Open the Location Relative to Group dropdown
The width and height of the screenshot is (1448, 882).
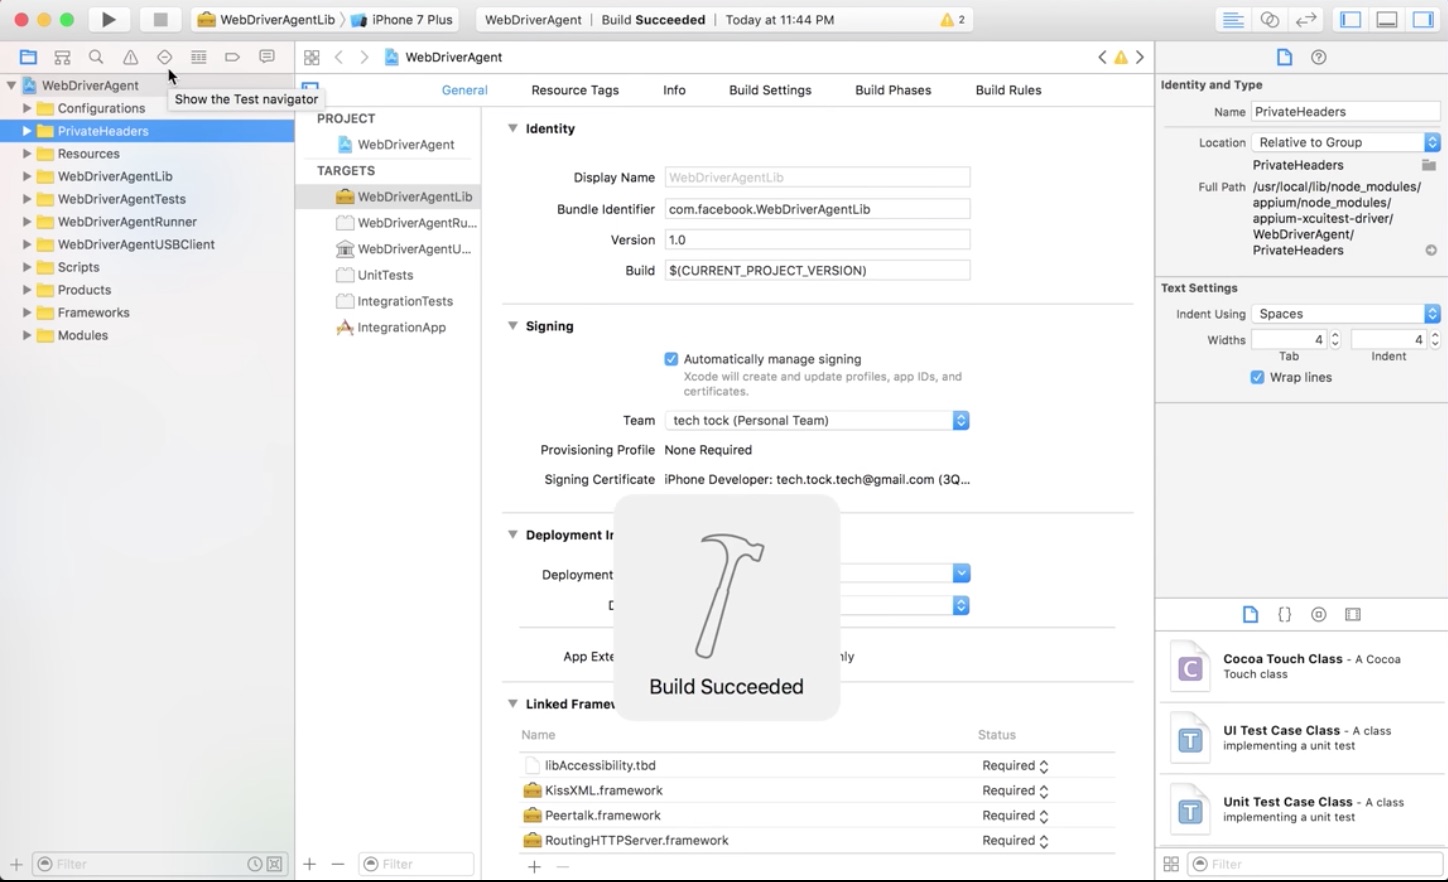[1346, 142]
